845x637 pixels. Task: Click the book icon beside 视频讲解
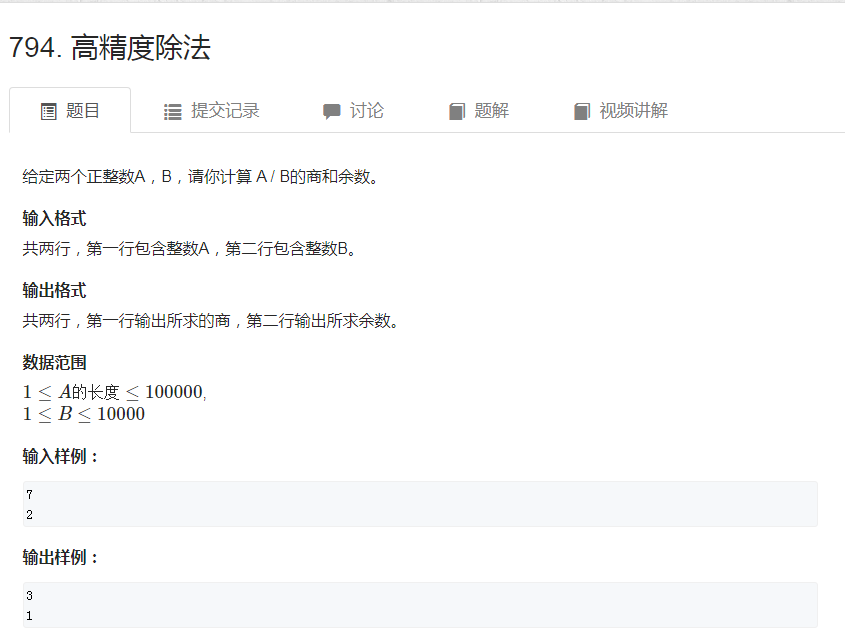582,111
